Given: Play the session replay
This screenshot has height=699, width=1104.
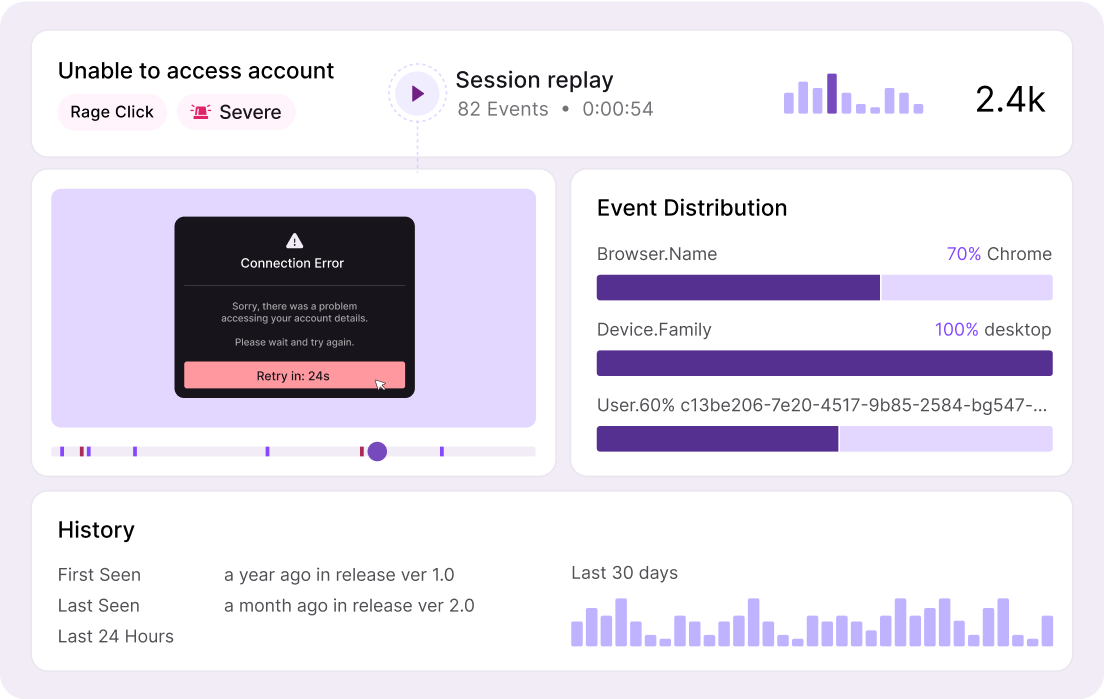Looking at the screenshot, I should (x=417, y=94).
